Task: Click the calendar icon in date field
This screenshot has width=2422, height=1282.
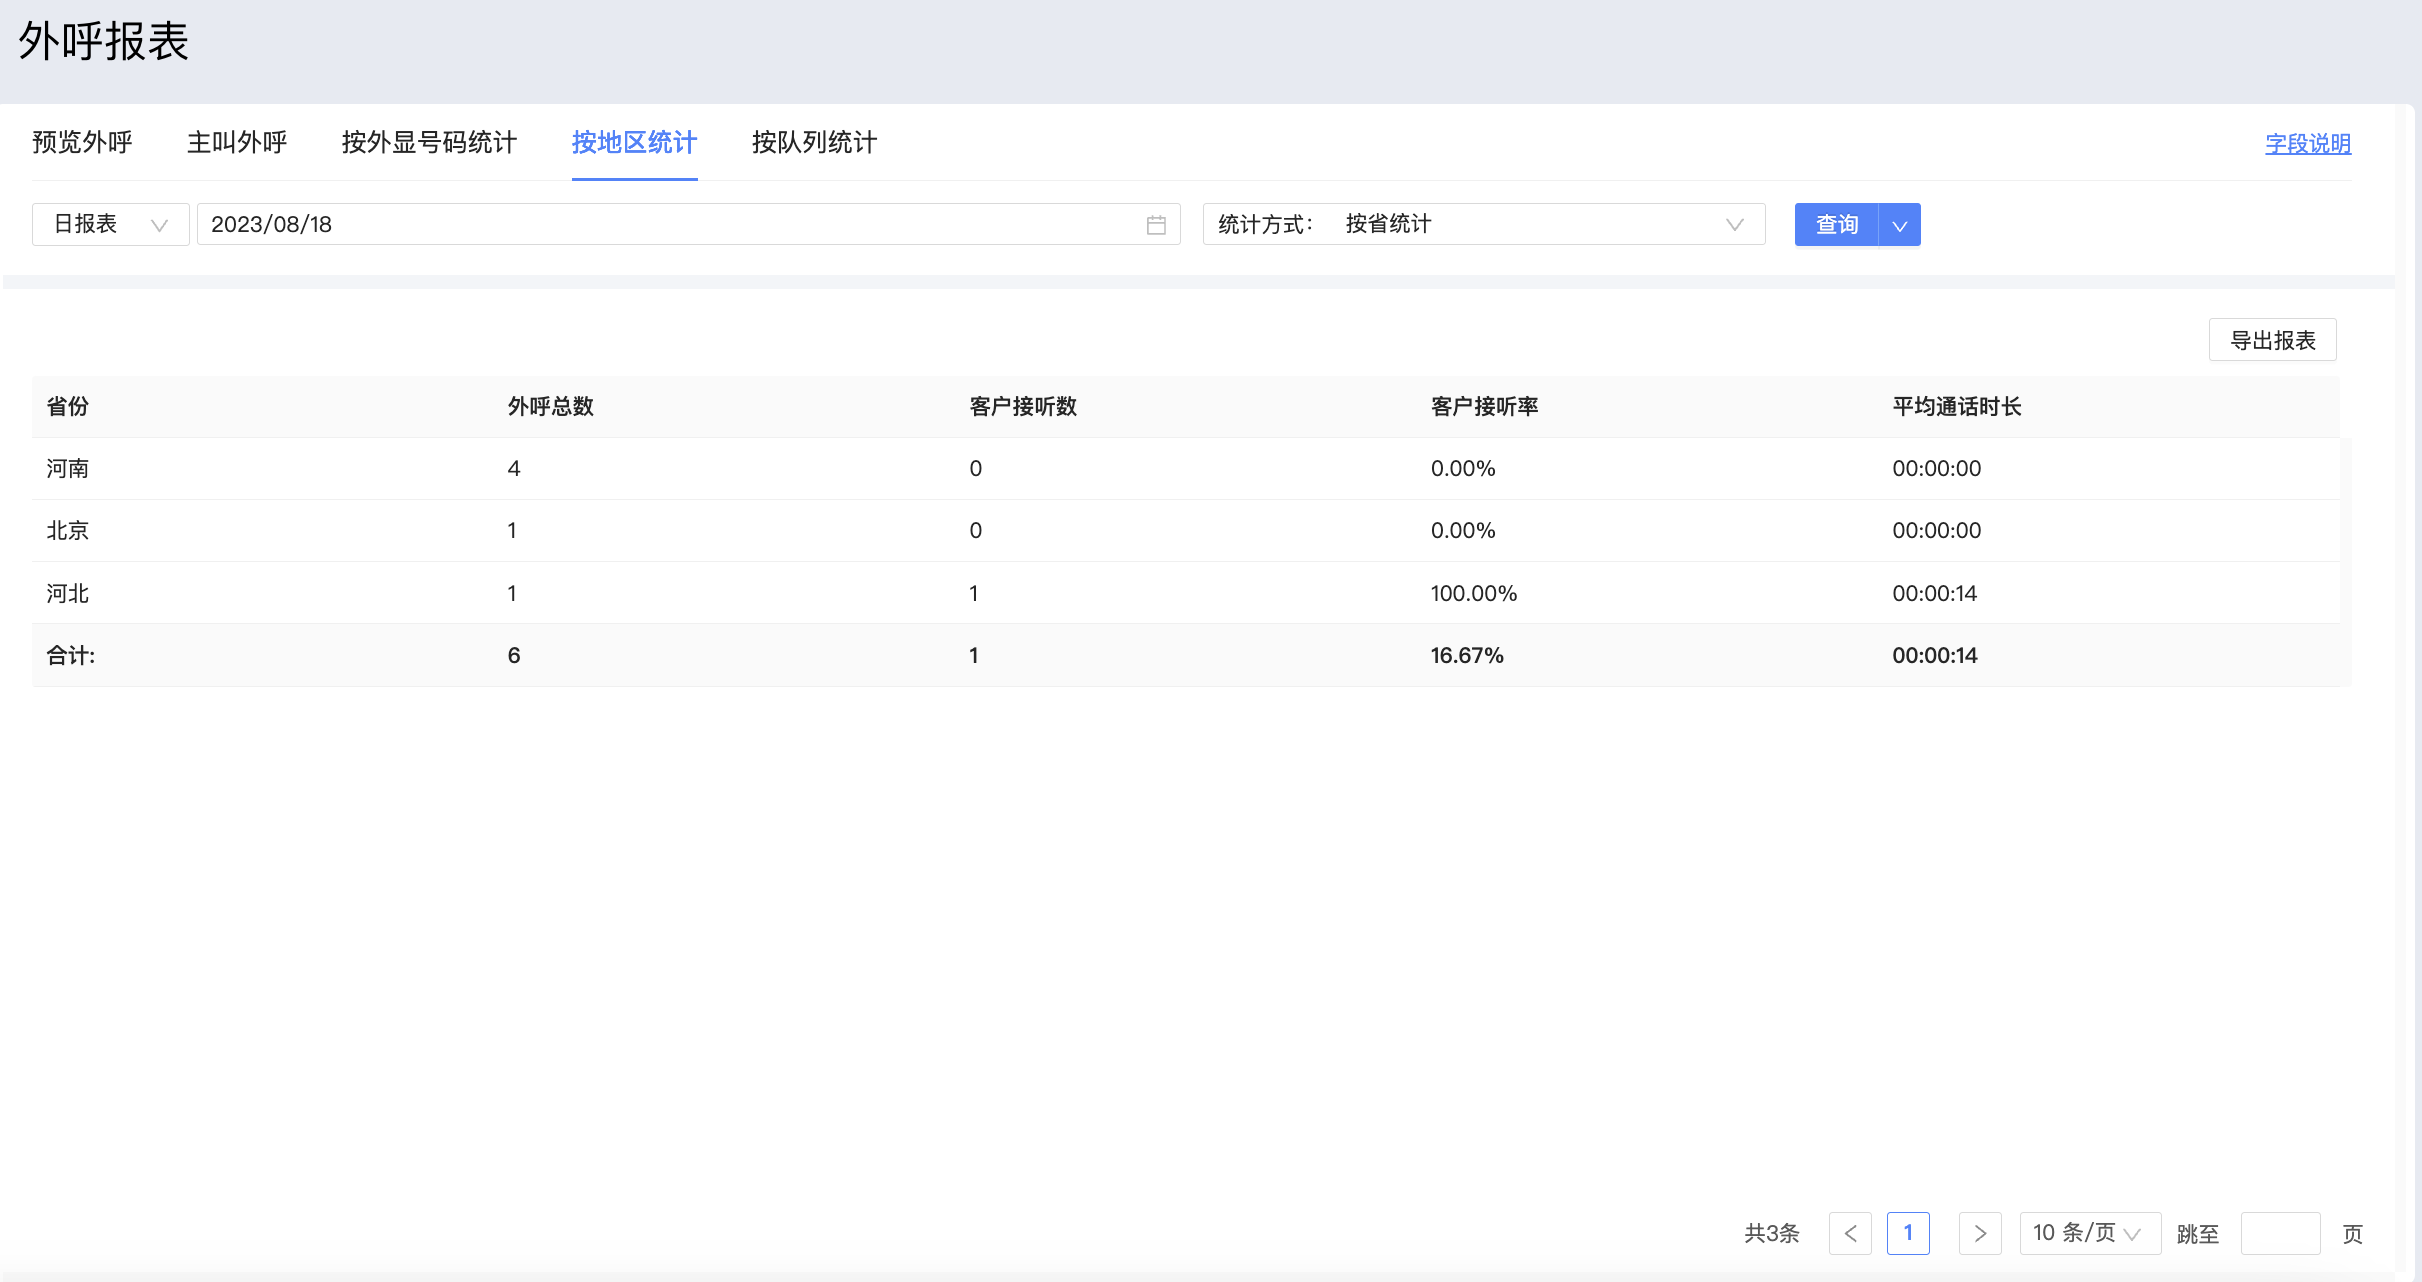Action: (x=1156, y=225)
